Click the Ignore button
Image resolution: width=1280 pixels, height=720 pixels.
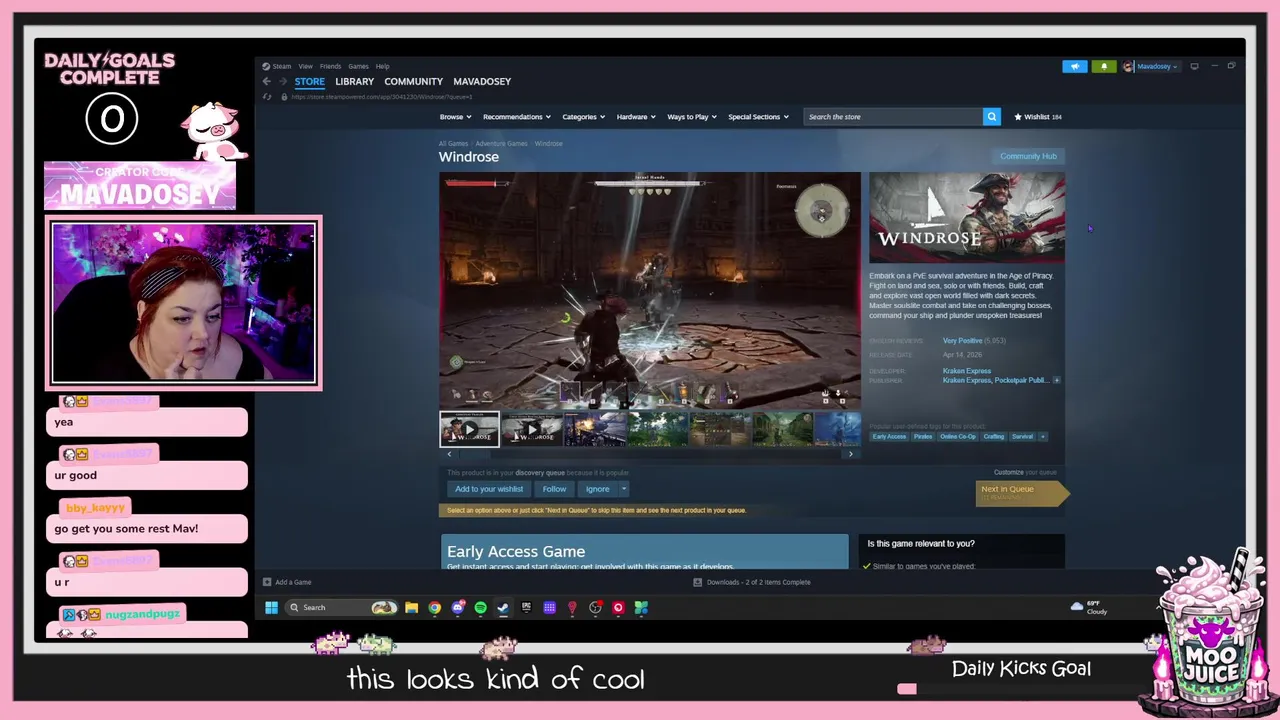click(597, 489)
